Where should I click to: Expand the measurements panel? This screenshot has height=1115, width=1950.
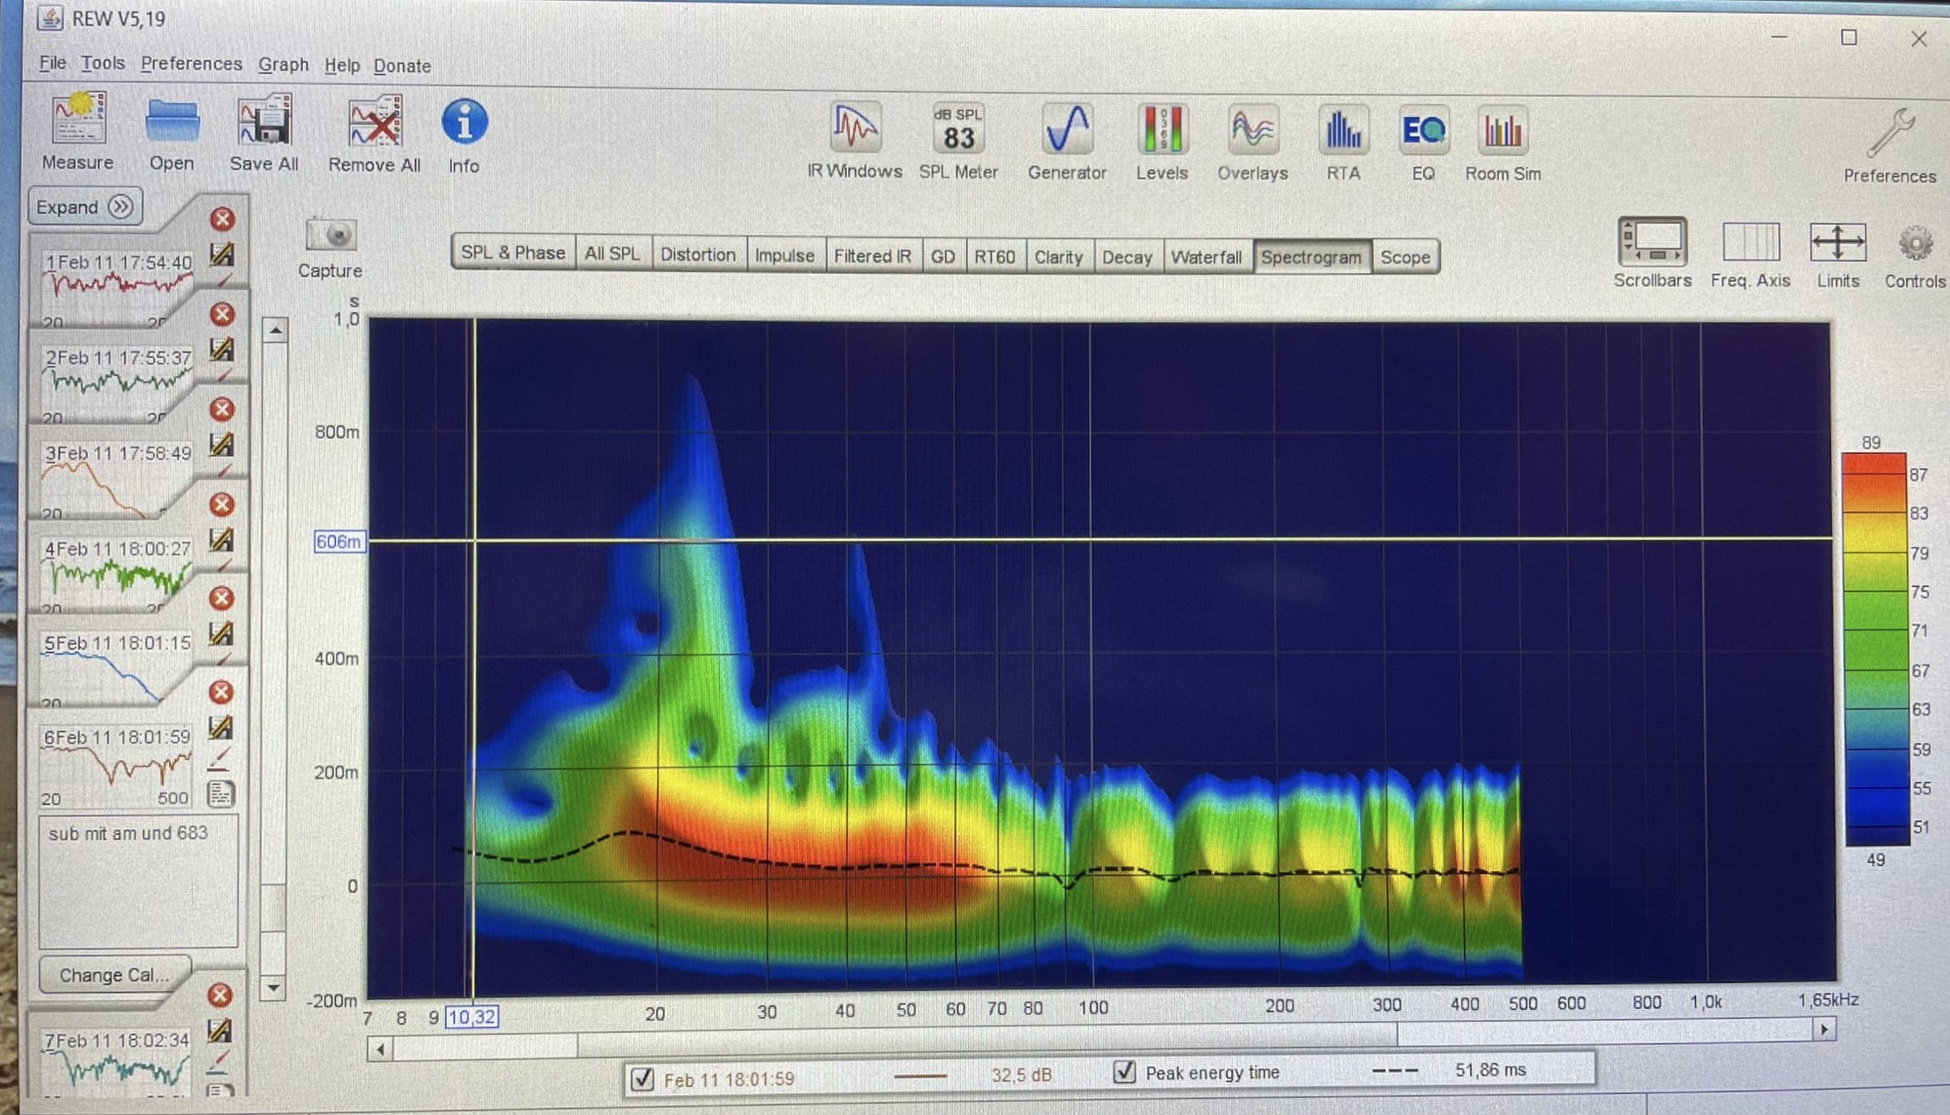pos(85,207)
